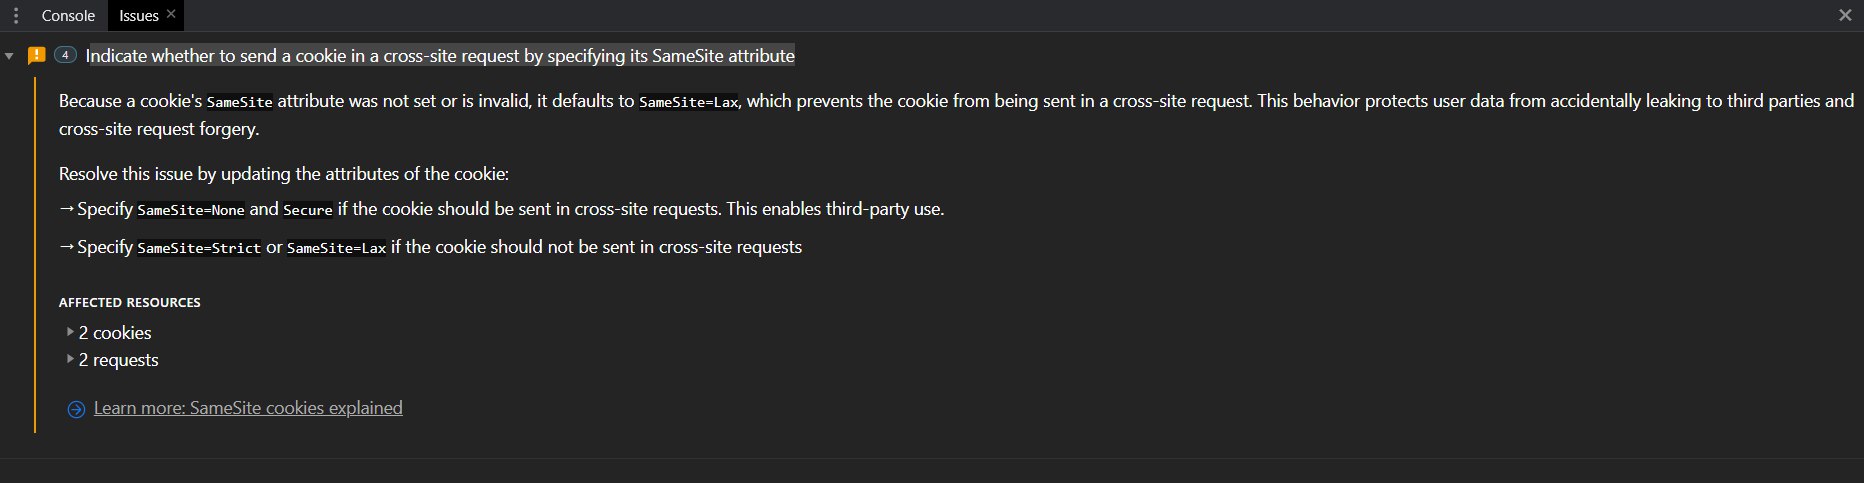The image size is (1864, 483).
Task: Click the 'Resolve this issue by updating' text line
Action: 284,174
